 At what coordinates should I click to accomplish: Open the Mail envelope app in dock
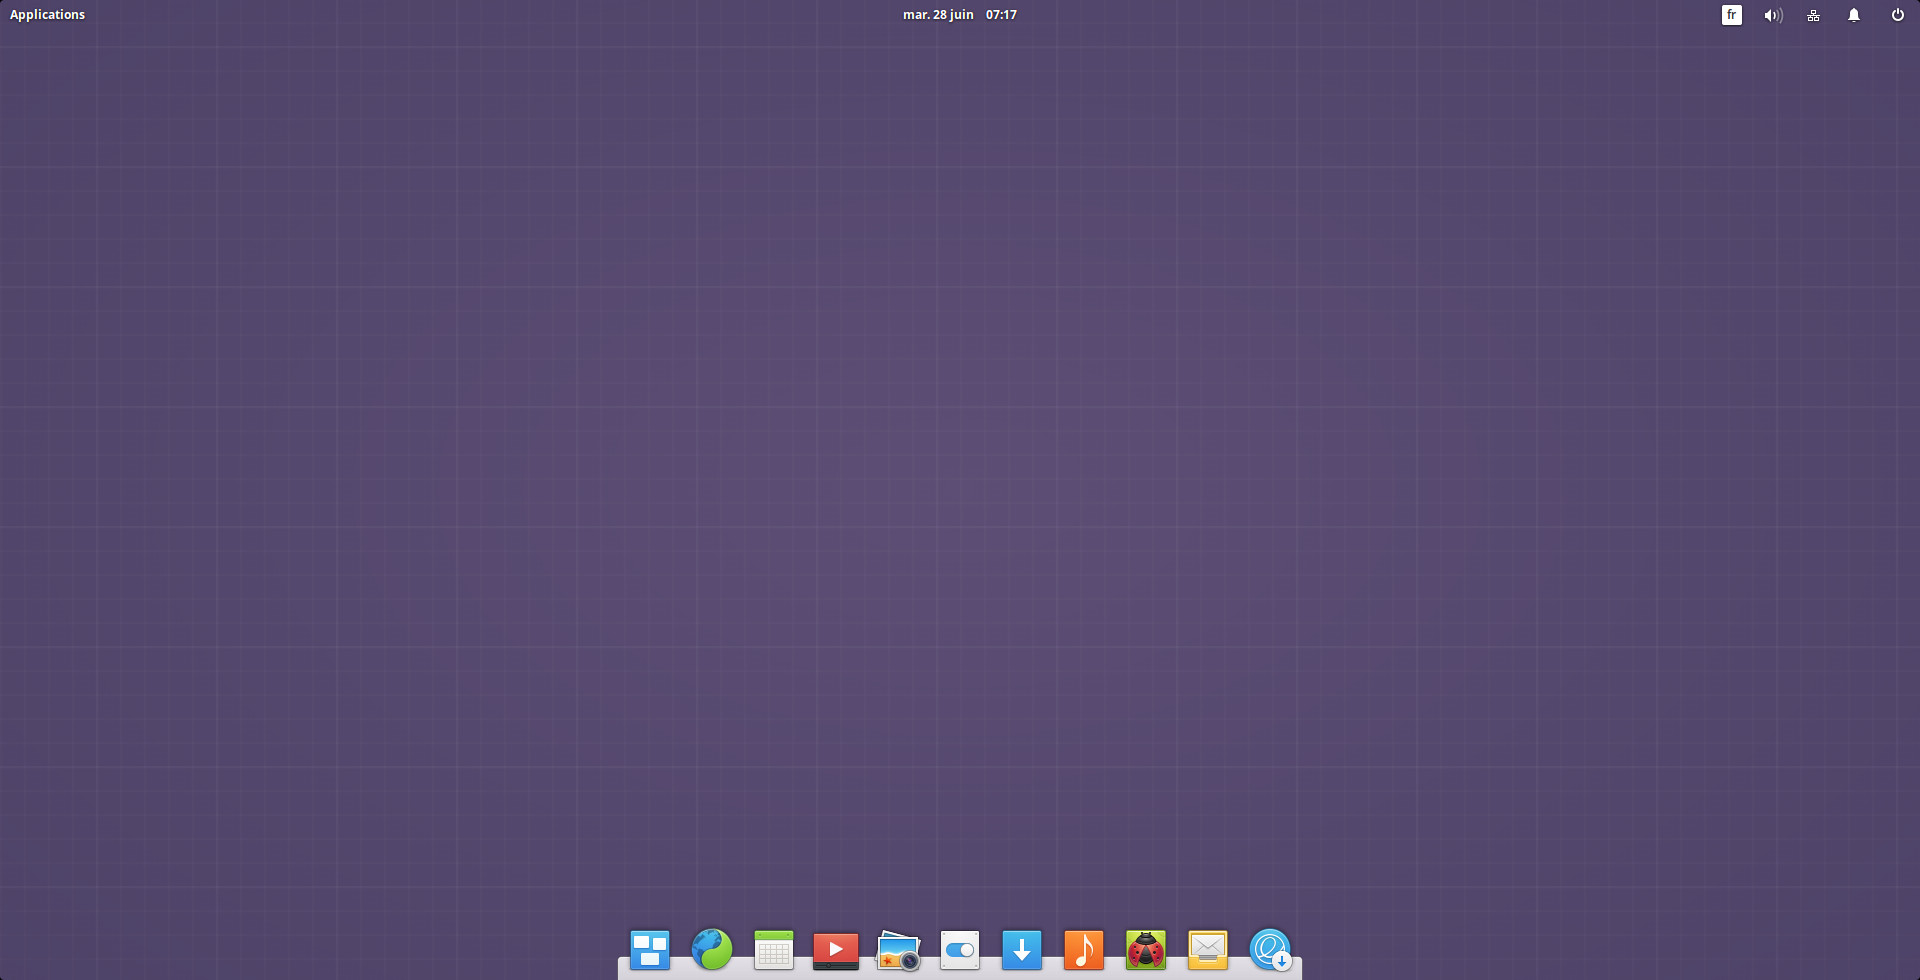tap(1208, 950)
